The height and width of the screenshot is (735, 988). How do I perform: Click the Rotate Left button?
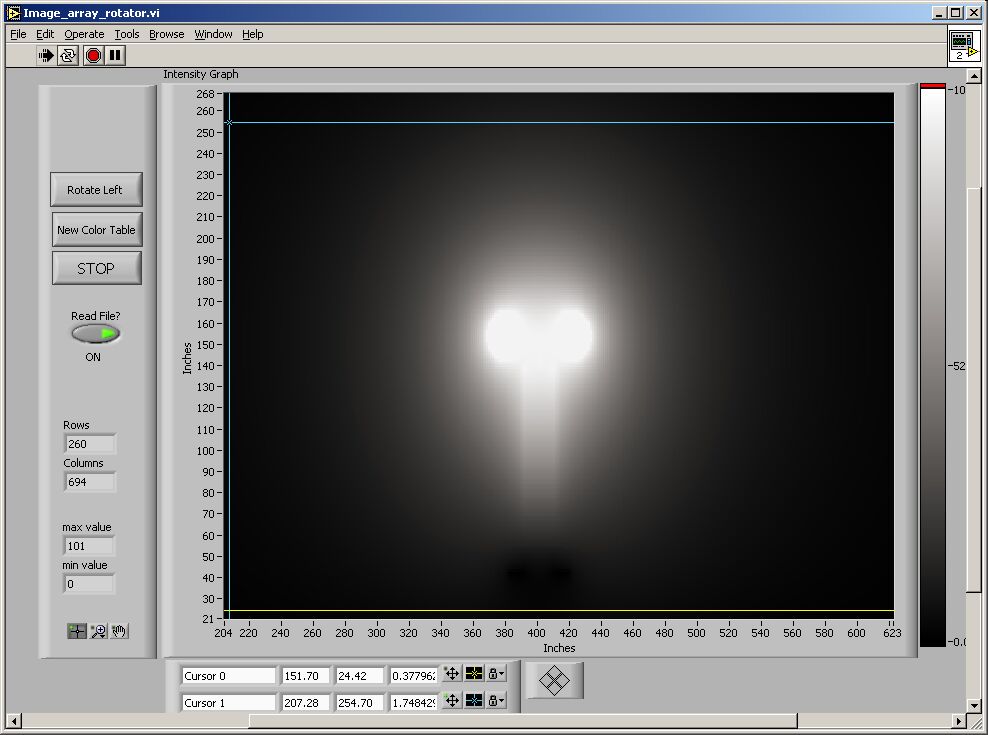(x=96, y=190)
